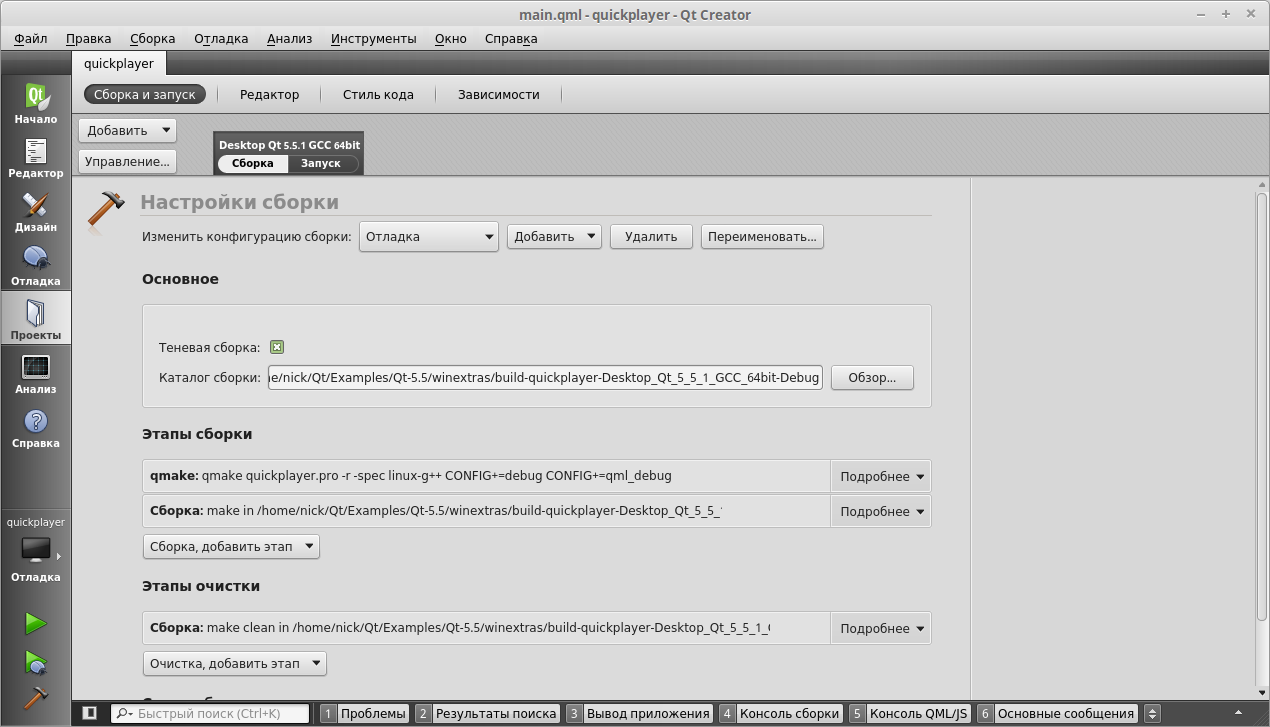Expand qmake step Подробнее details
1270x727 pixels.
tap(881, 476)
